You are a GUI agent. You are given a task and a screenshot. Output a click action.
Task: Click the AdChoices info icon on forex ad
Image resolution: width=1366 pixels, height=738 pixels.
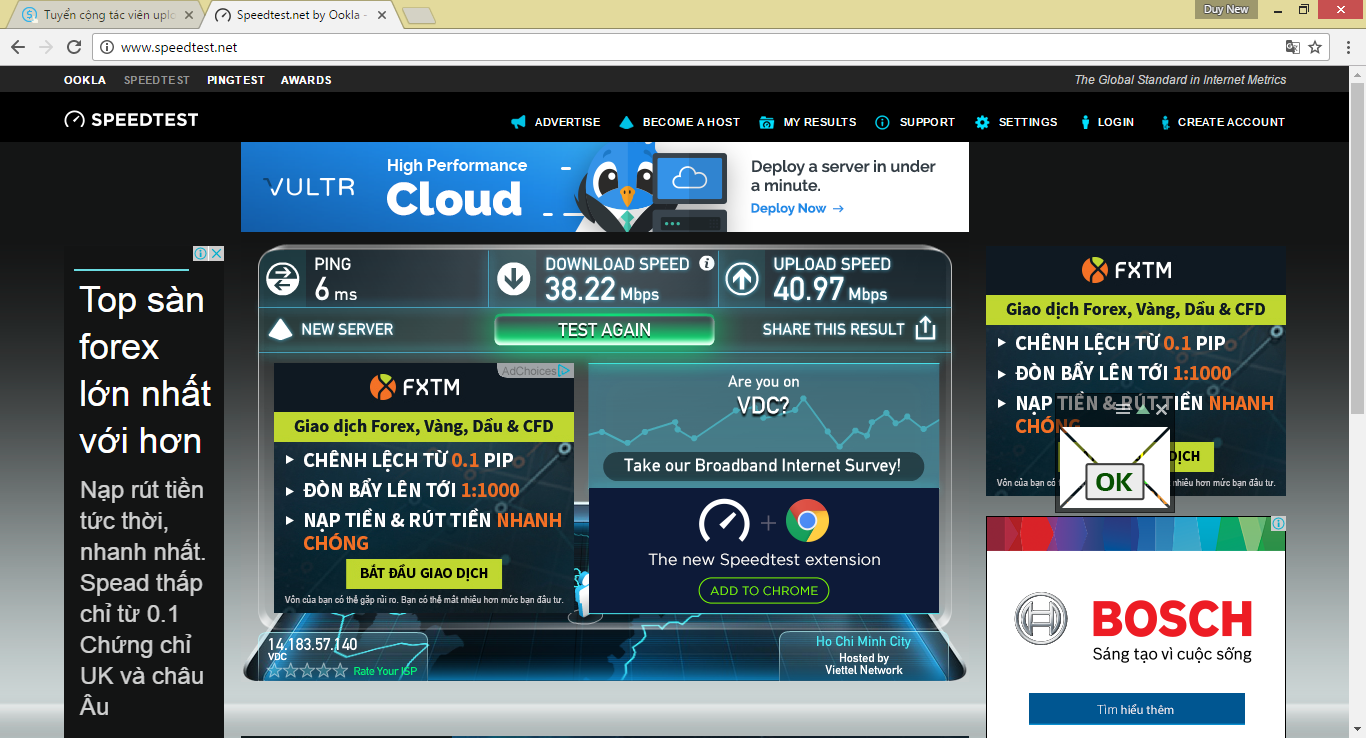pyautogui.click(x=200, y=254)
